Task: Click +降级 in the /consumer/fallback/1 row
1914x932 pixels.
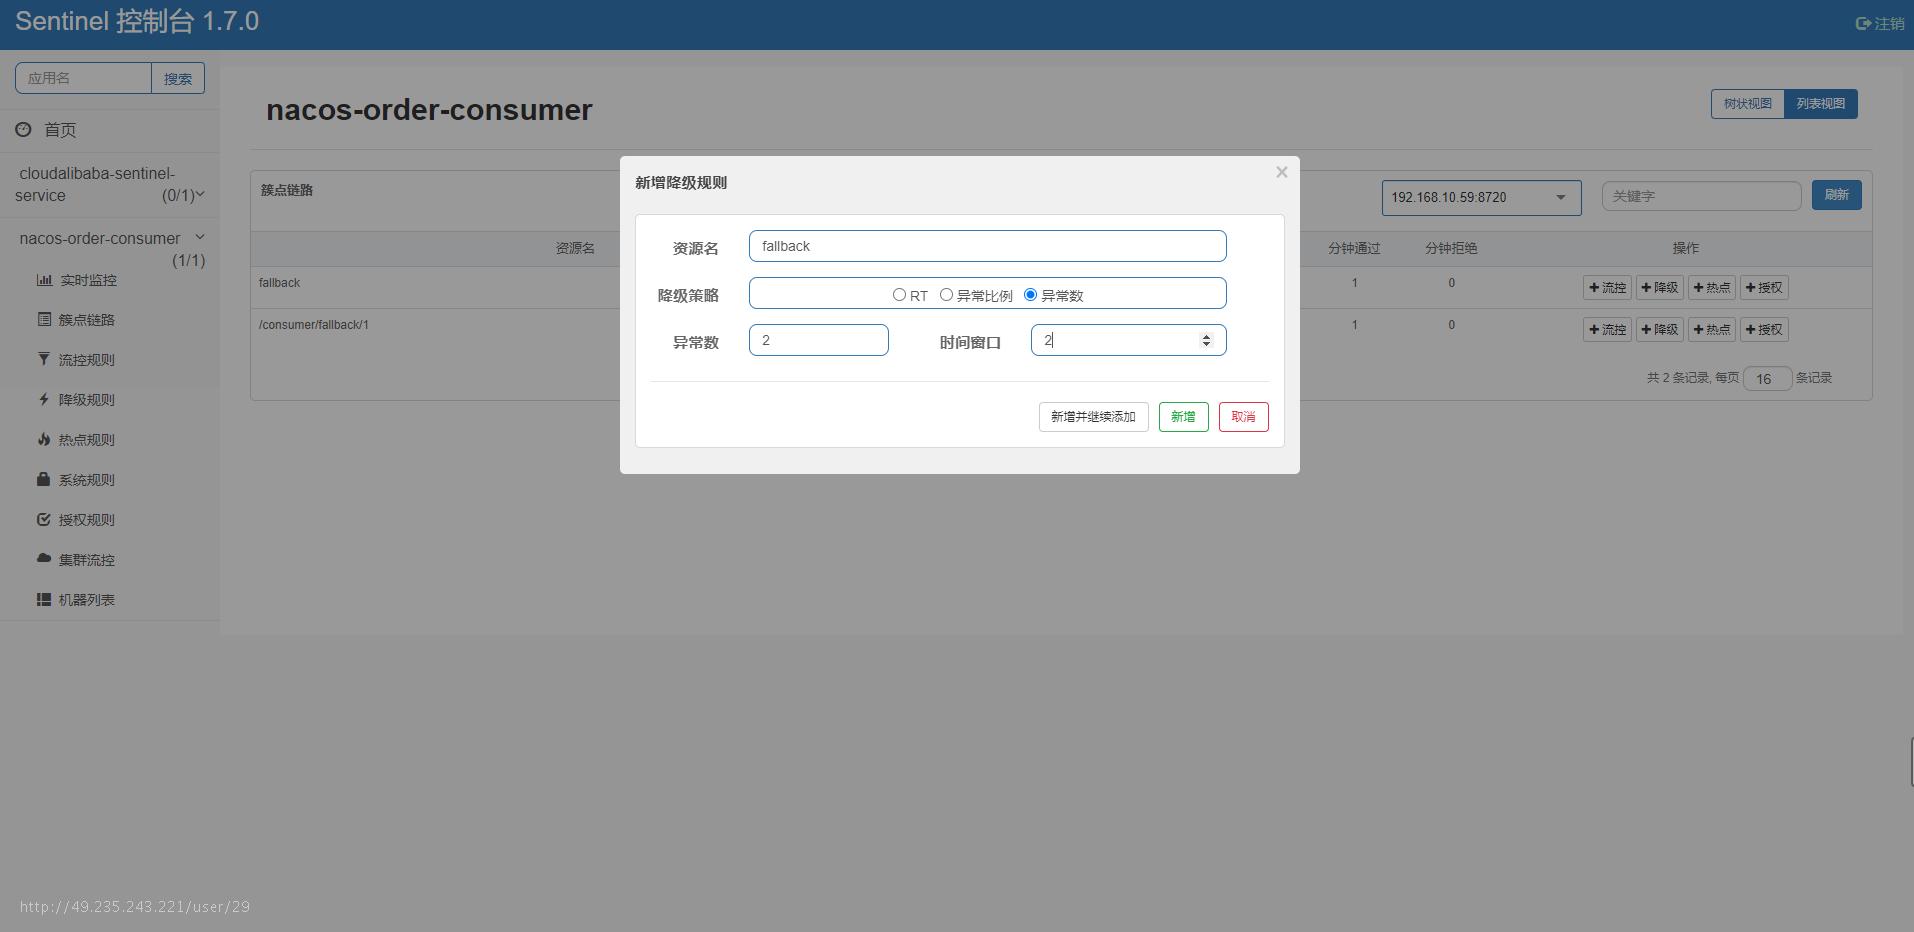Action: coord(1659,330)
